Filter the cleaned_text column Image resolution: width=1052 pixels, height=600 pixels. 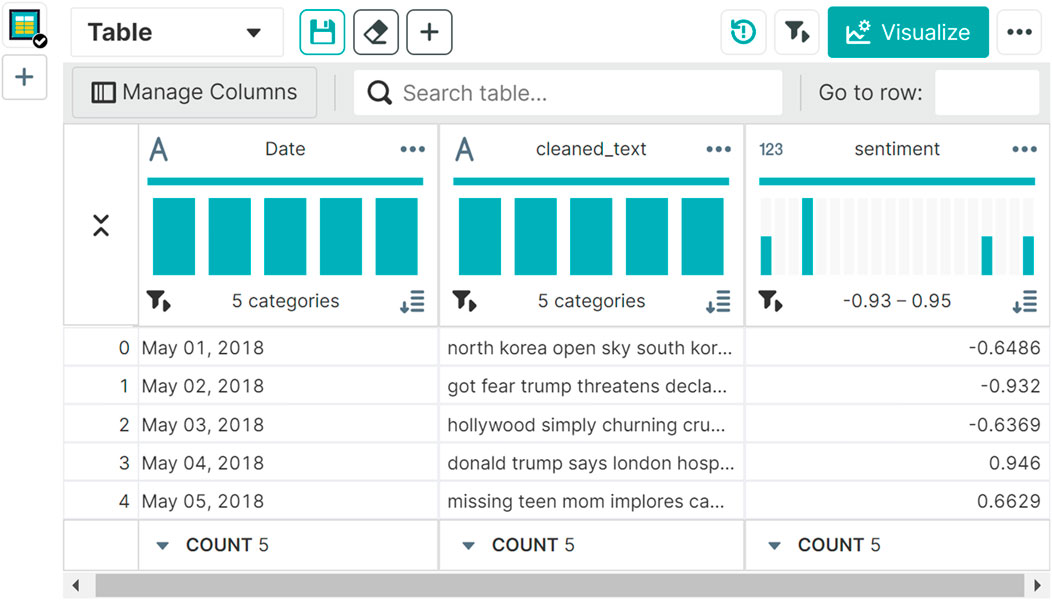click(464, 301)
